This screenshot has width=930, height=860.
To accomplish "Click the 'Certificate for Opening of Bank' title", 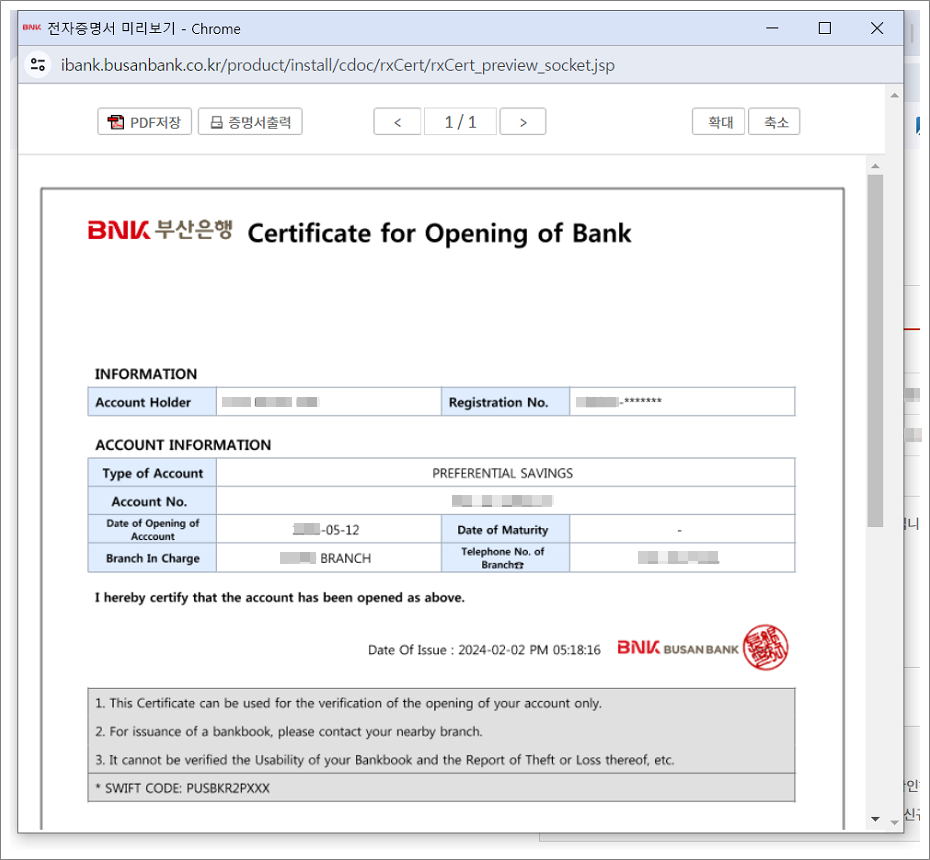I will [439, 233].
